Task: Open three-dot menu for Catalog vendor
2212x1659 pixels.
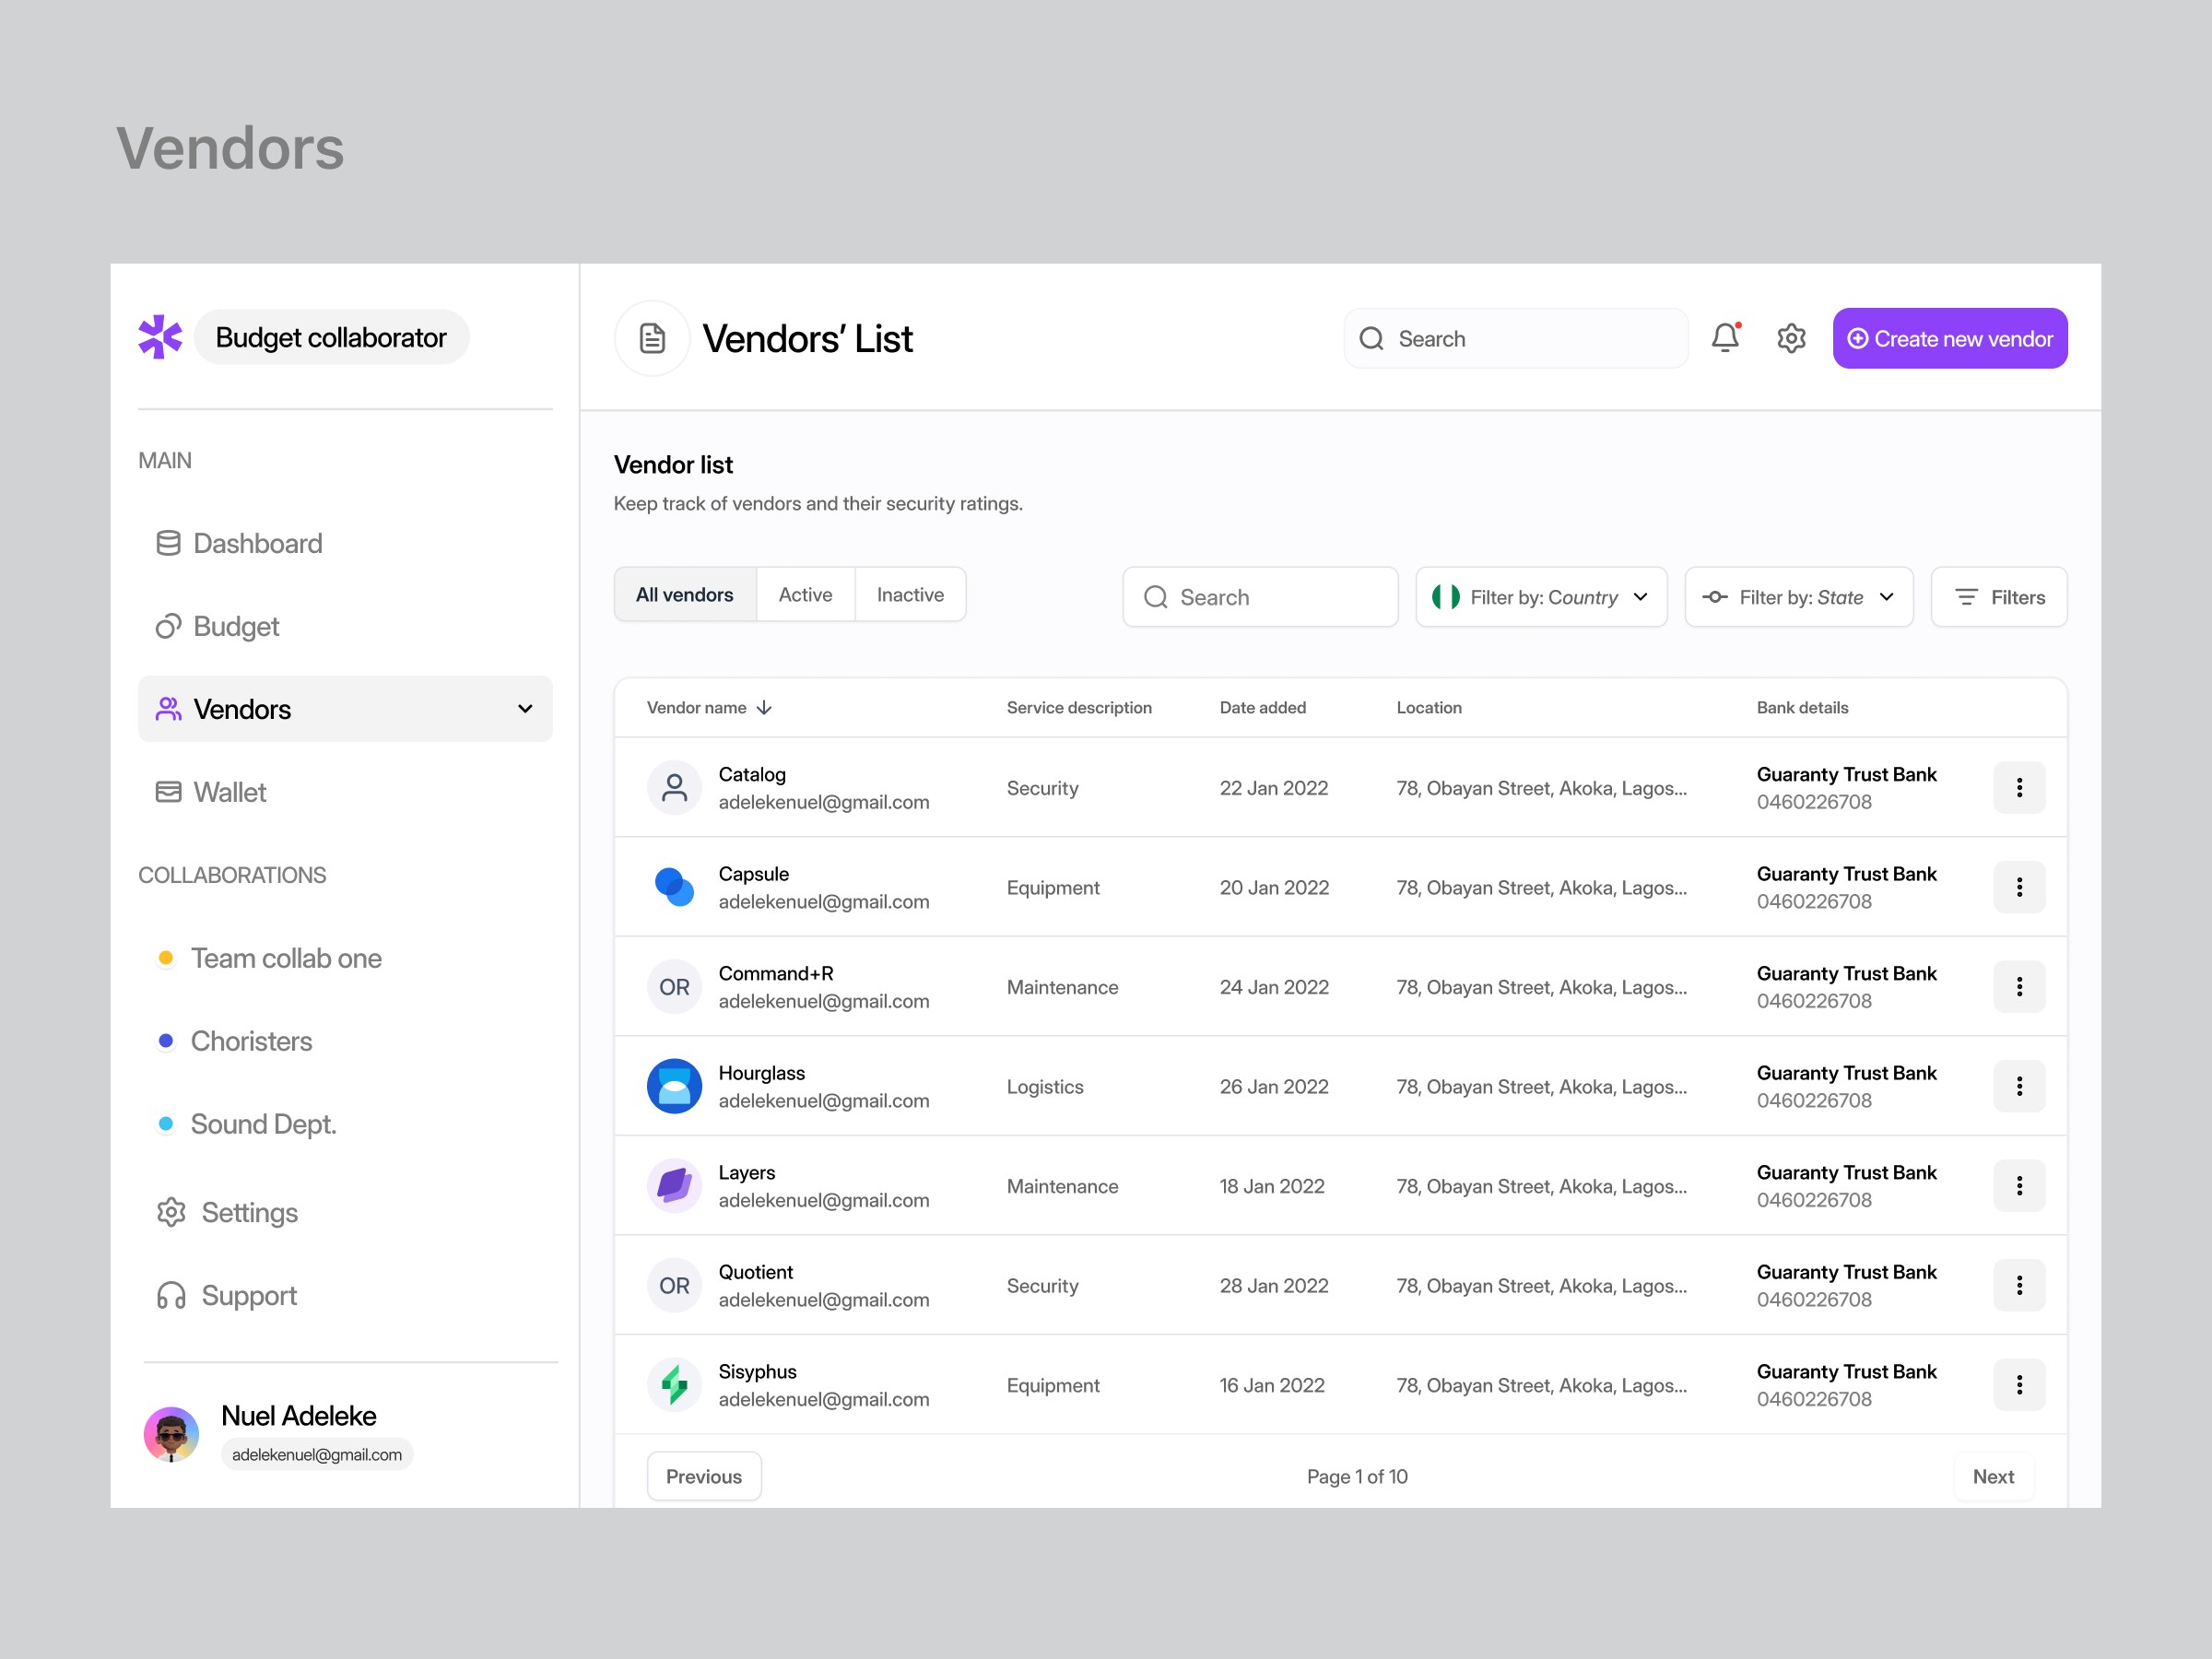Action: coord(2019,788)
